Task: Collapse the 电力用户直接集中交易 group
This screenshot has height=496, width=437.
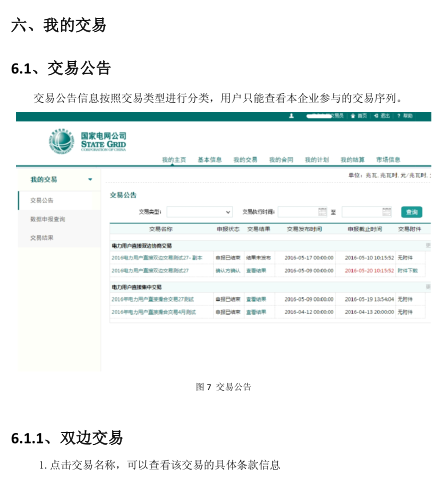Action: 428,287
